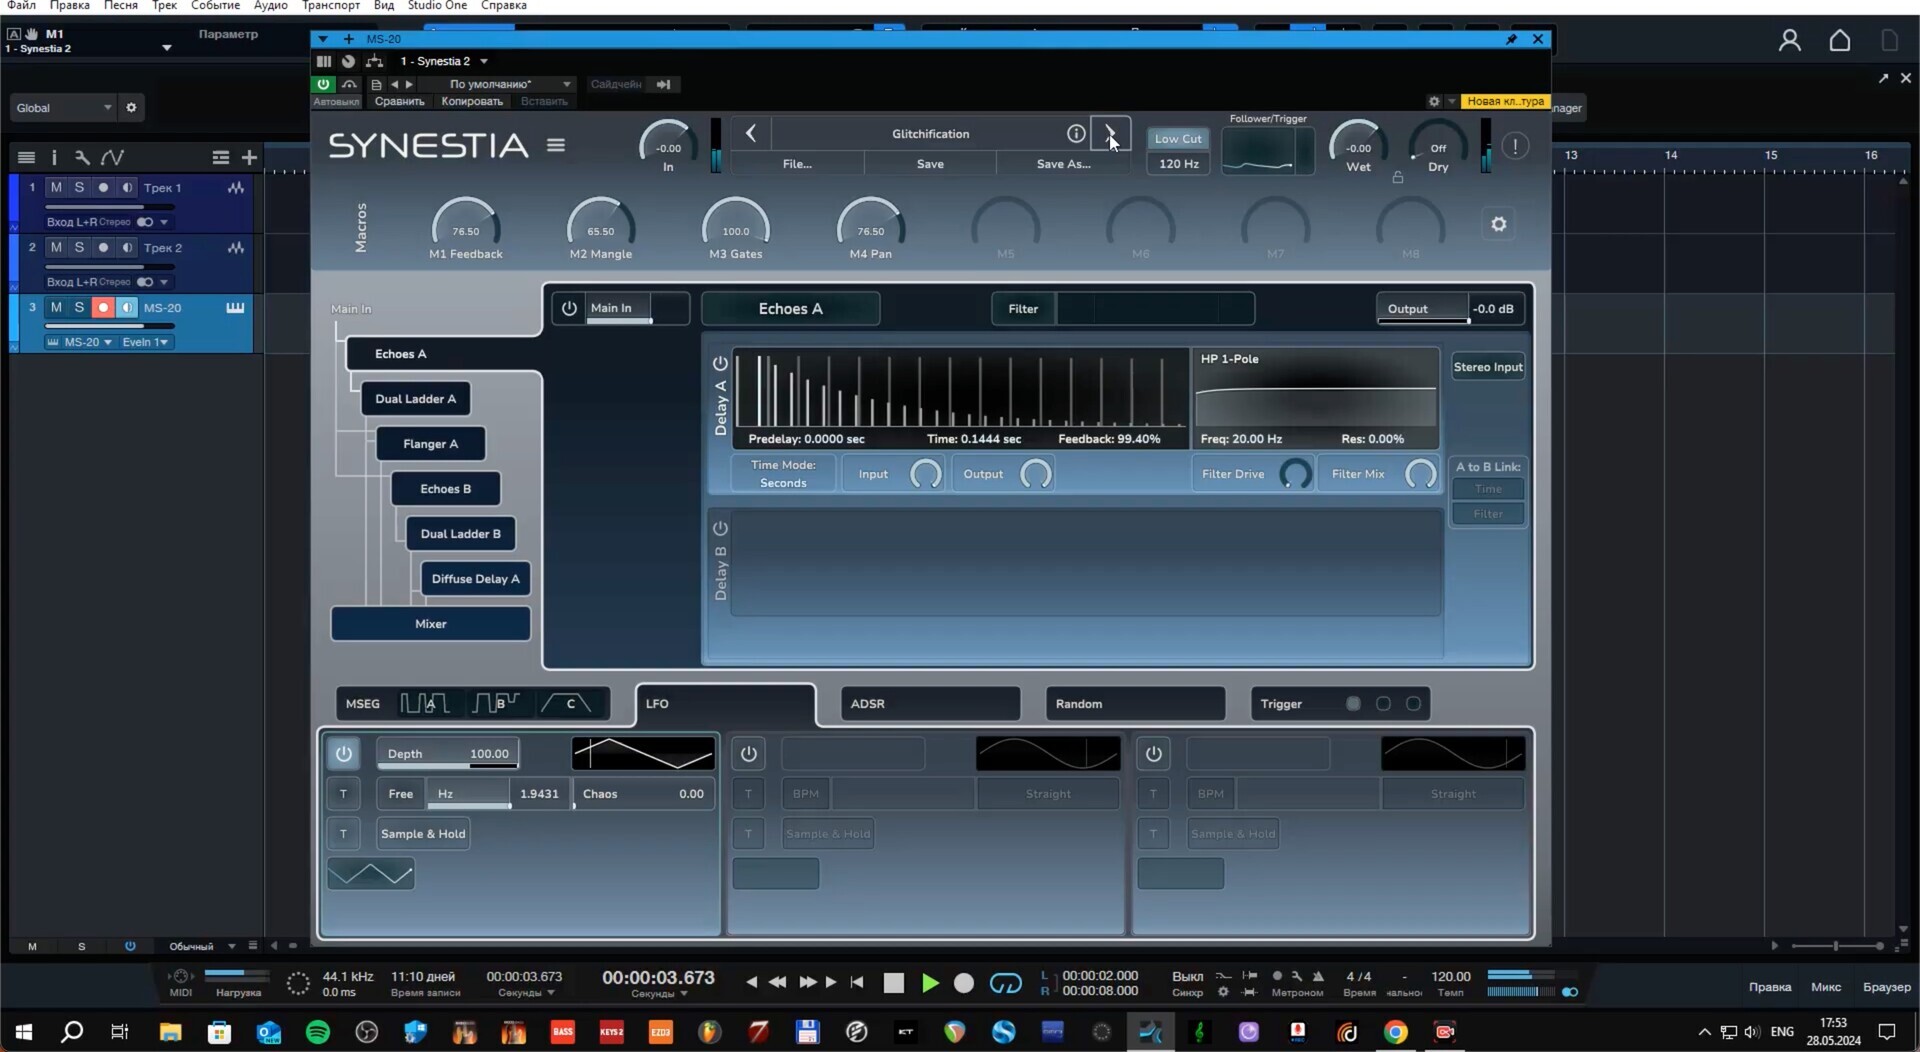Open Windows taskbar search
Screen dimensions: 1920x1052
[x=72, y=1031]
